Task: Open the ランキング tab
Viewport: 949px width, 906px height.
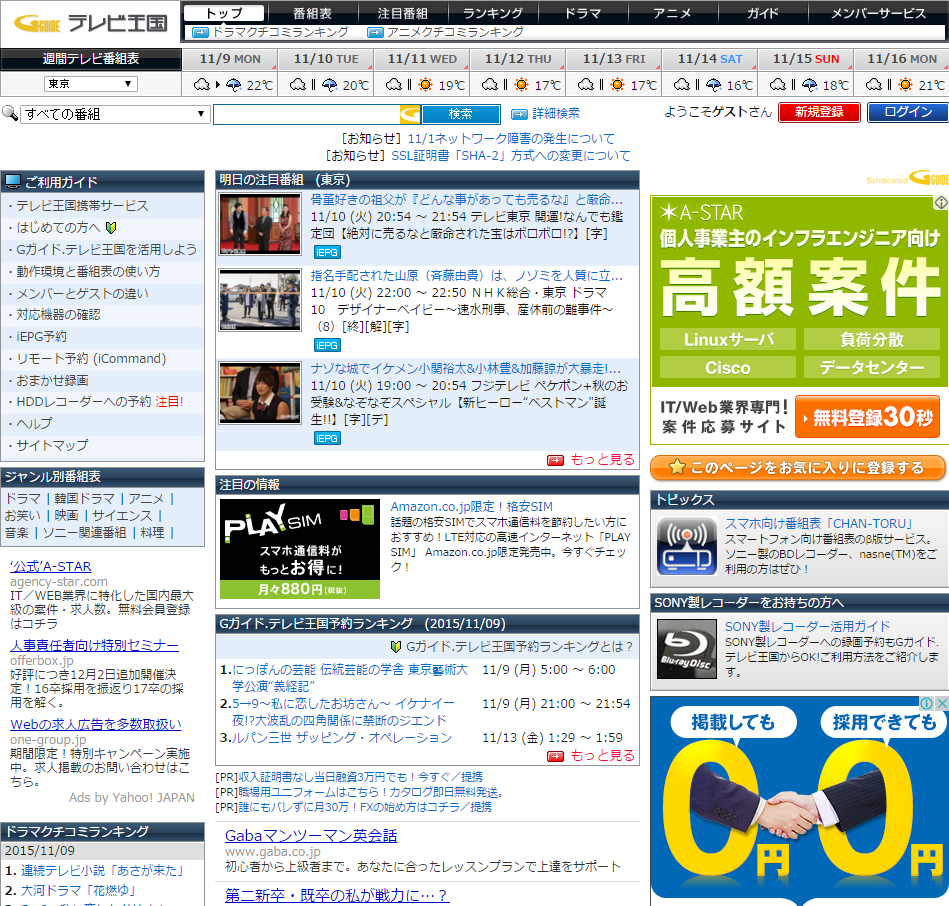Action: click(493, 13)
